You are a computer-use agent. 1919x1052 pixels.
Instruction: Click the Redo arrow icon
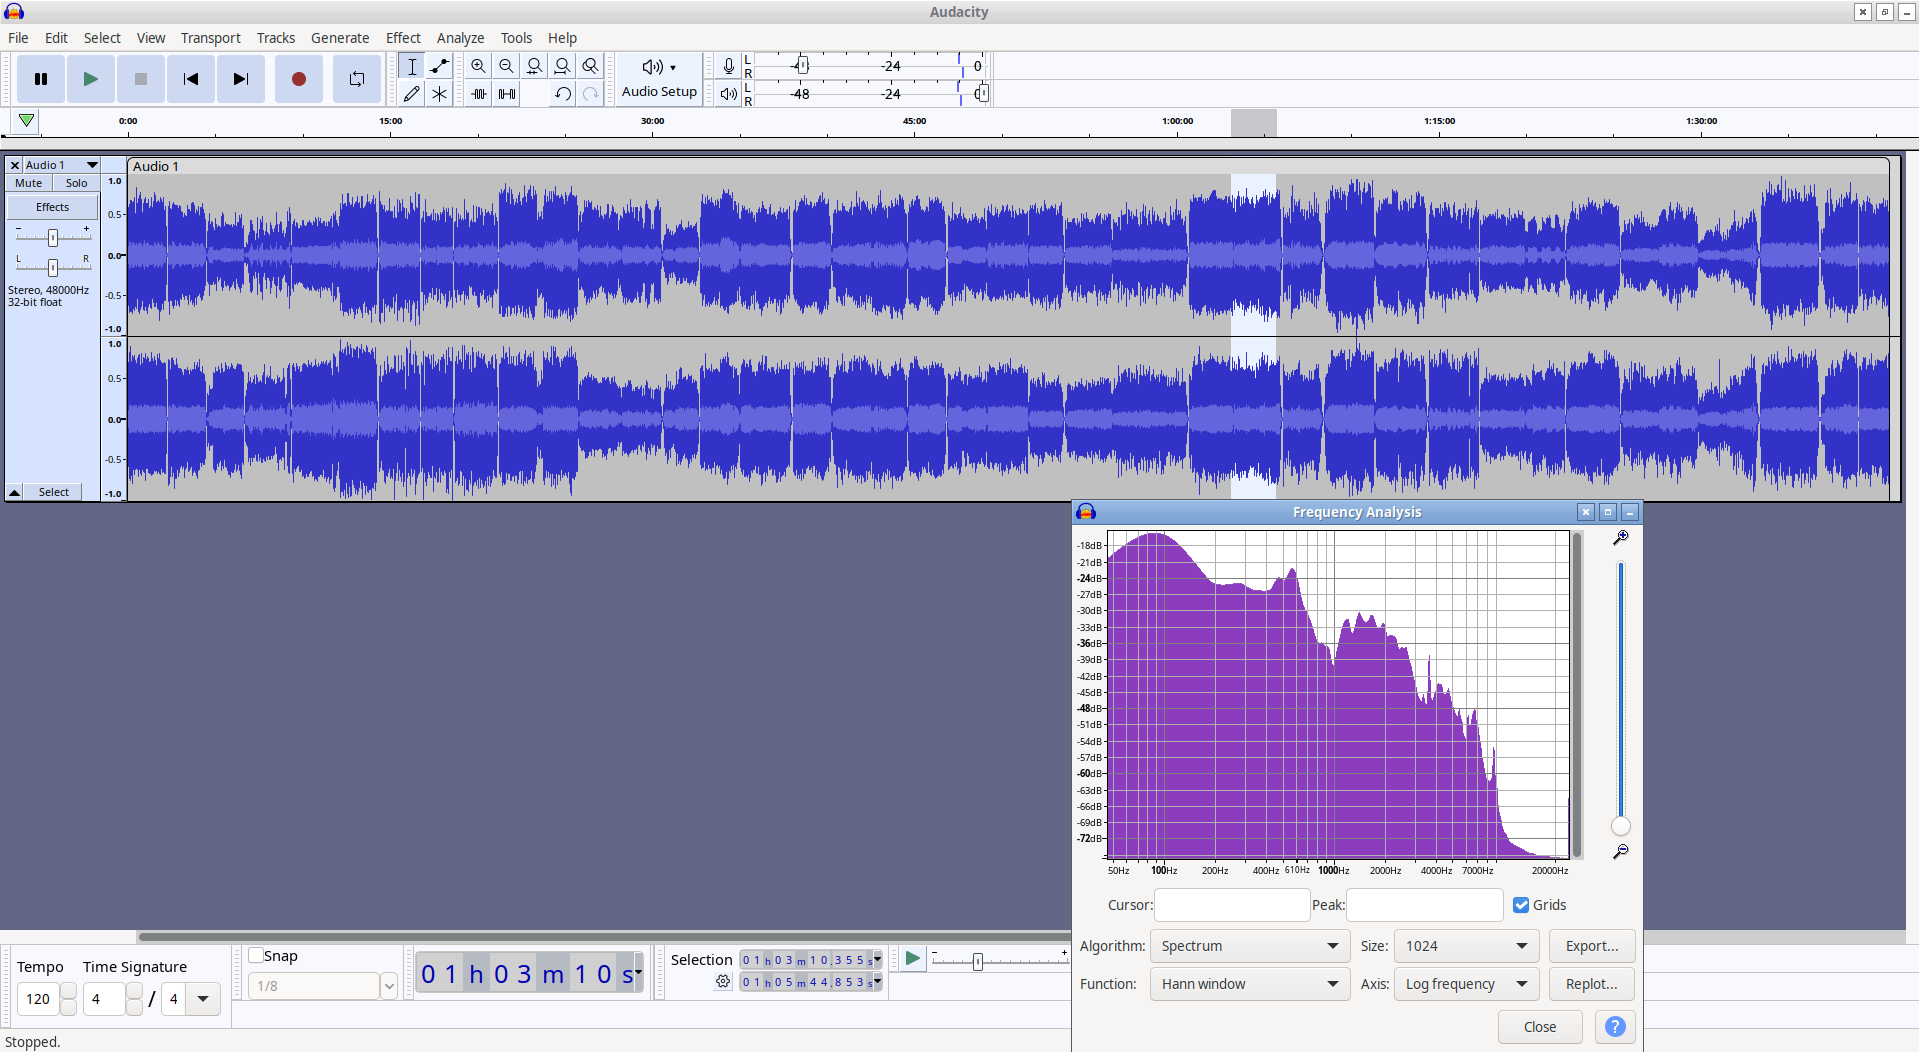point(591,94)
